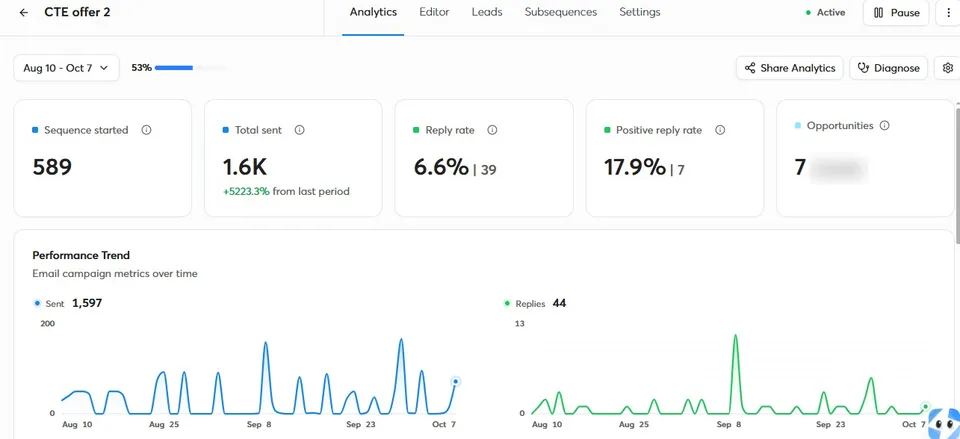Click Share Analytics button
Viewport: 960px width, 439px height.
(790, 68)
